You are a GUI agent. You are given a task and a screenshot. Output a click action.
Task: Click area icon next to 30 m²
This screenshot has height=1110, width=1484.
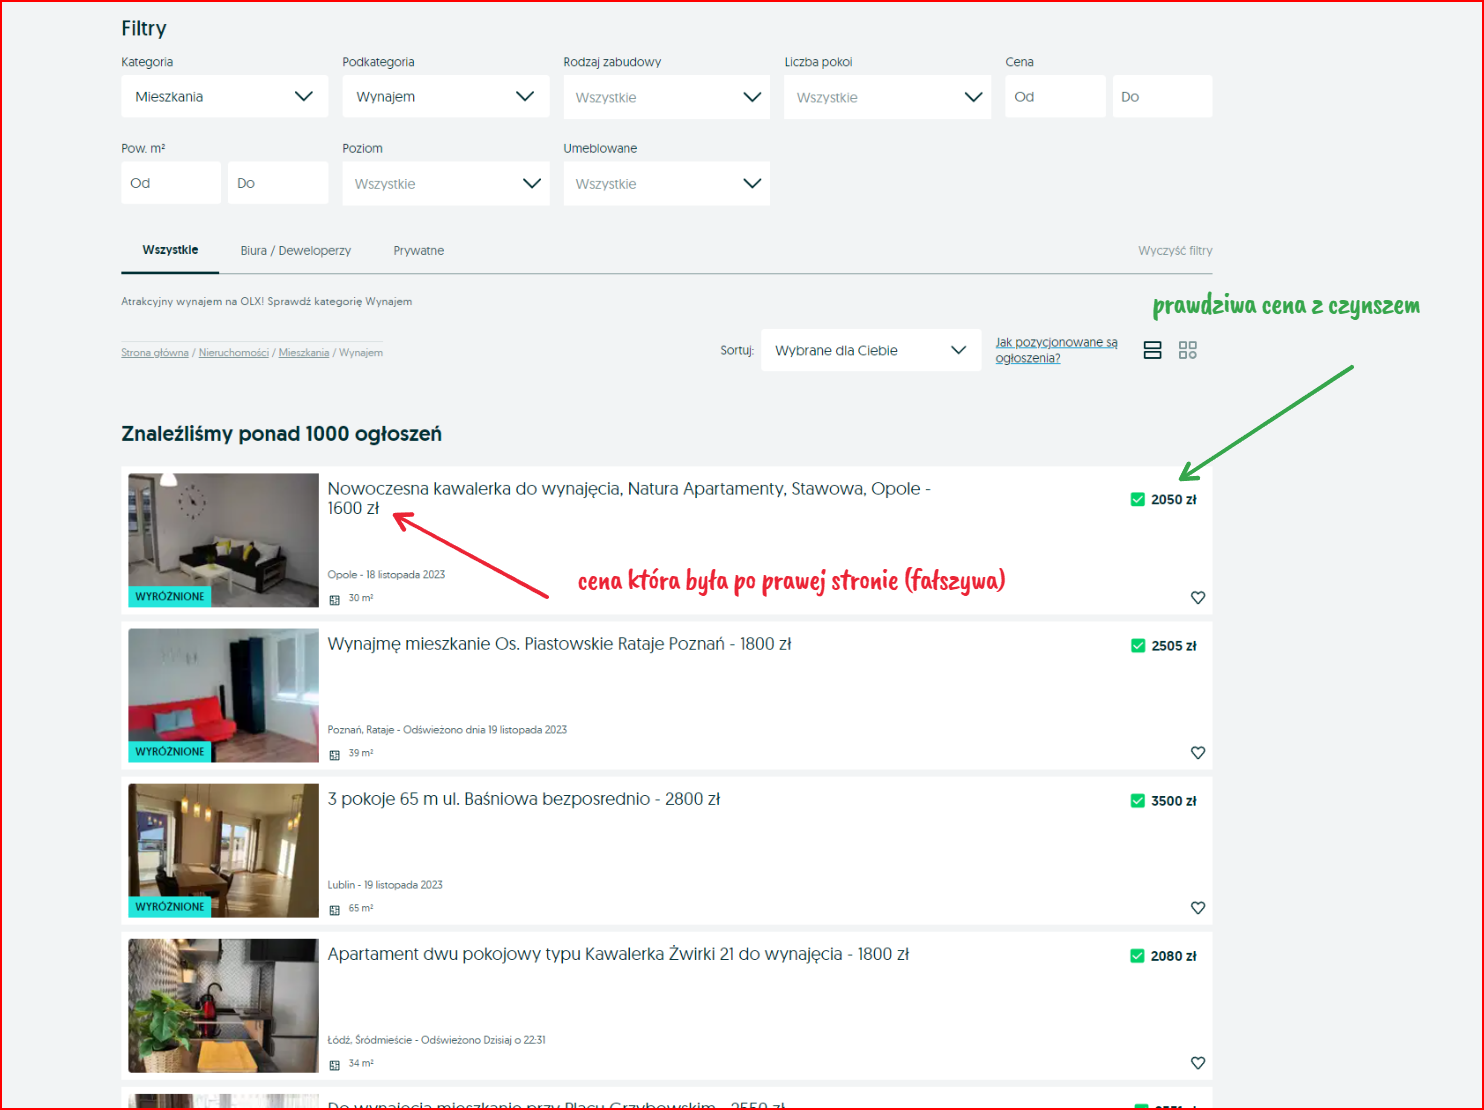tap(335, 599)
